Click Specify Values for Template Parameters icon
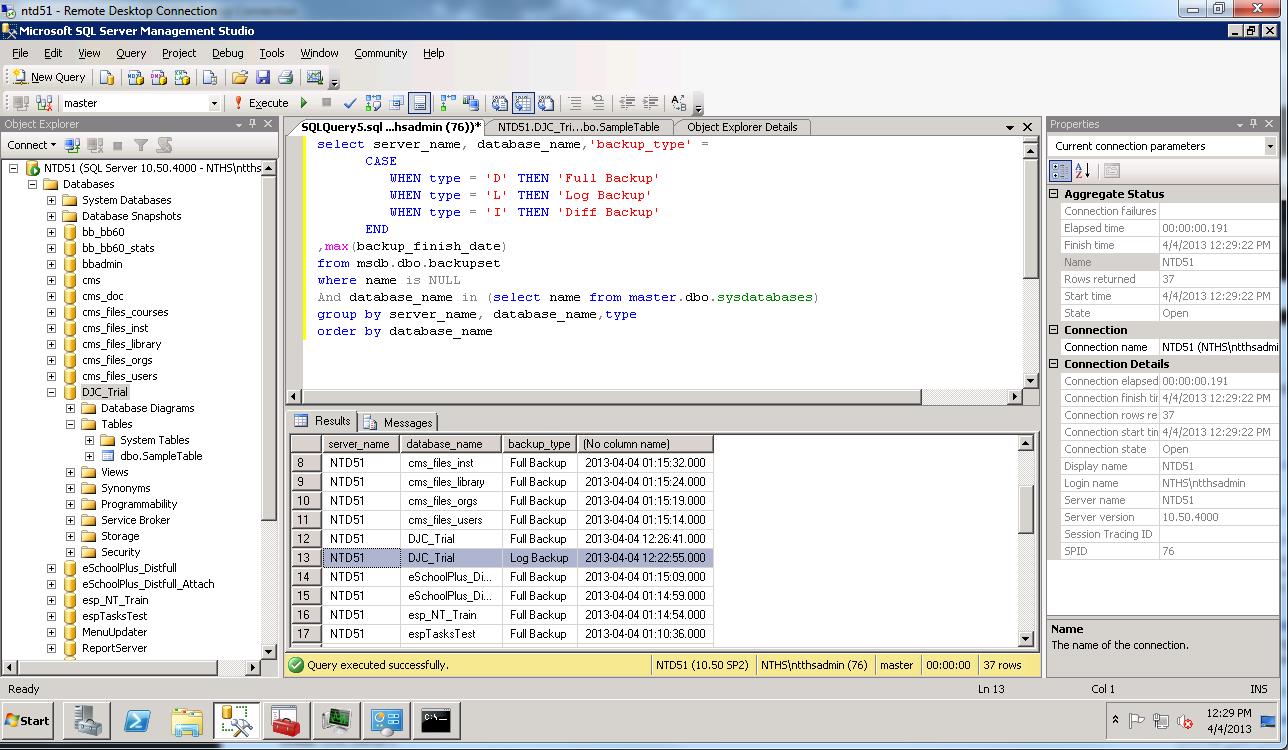Image resolution: width=1288 pixels, height=750 pixels. click(679, 103)
